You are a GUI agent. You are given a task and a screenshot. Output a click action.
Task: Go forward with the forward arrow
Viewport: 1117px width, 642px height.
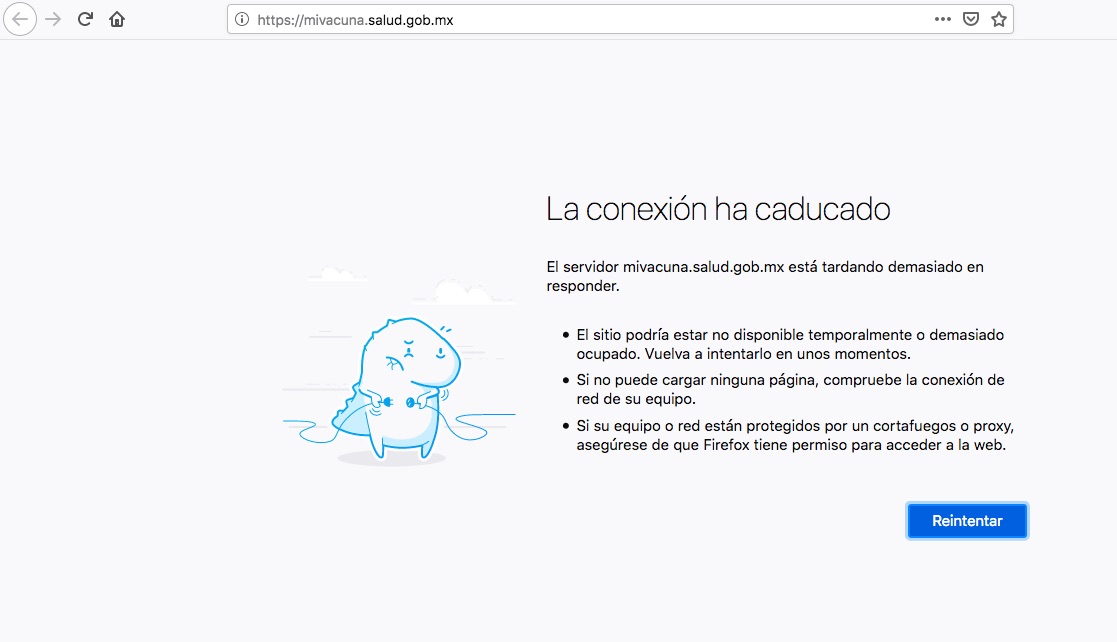click(x=53, y=19)
